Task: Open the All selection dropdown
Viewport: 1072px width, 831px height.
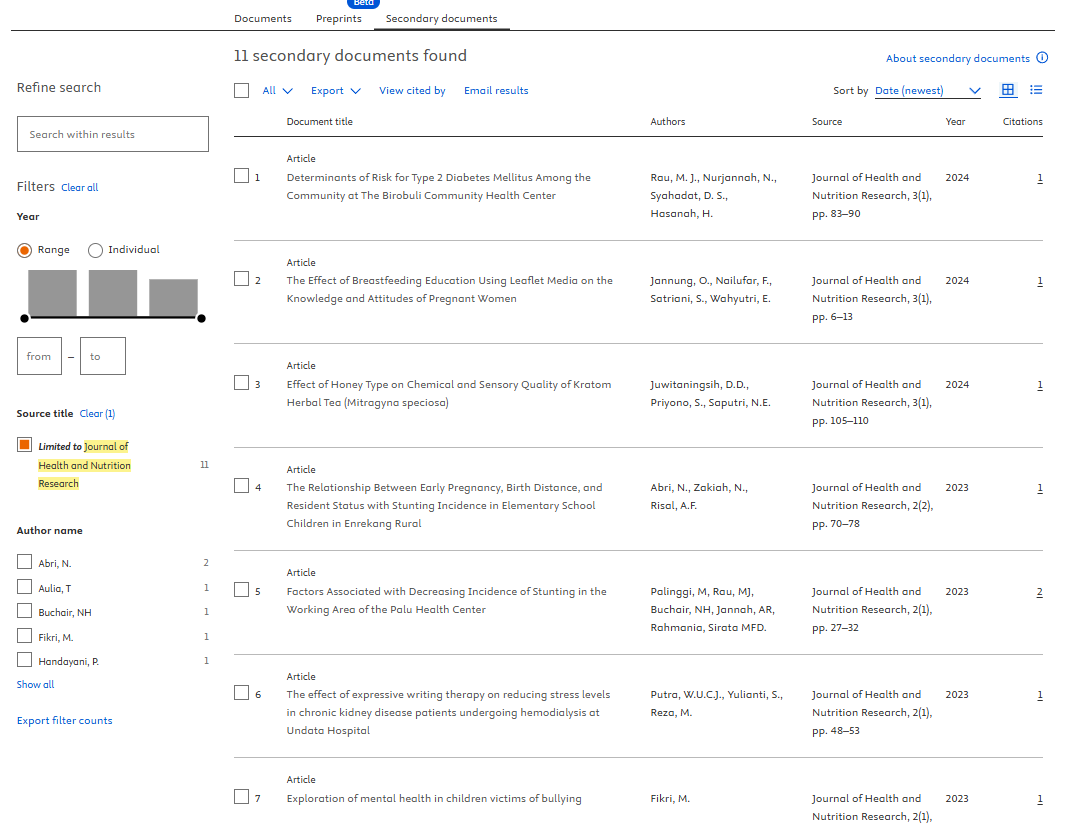Action: pyautogui.click(x=278, y=90)
